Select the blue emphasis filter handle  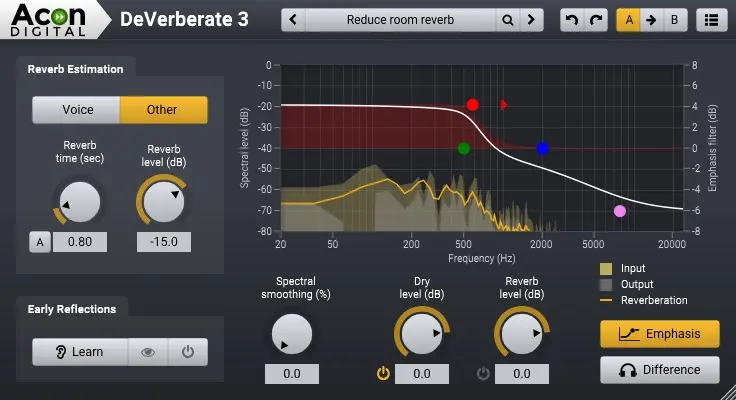pyautogui.click(x=543, y=149)
